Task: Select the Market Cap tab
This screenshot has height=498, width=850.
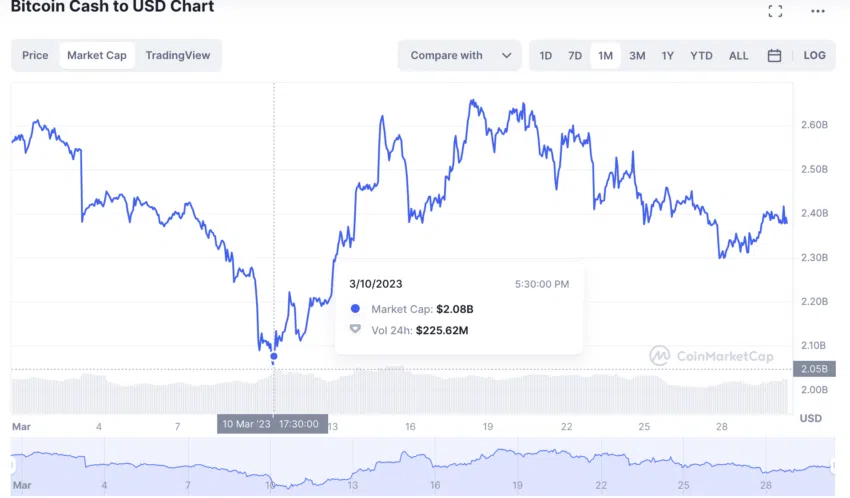Action: [97, 56]
